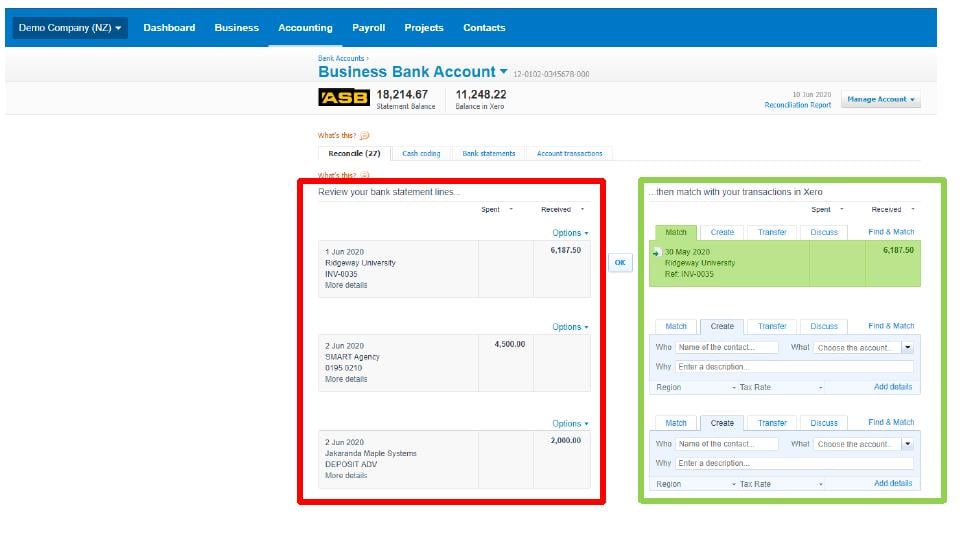Expand the Tax Rate dropdown in the last transaction form

[x=821, y=484]
